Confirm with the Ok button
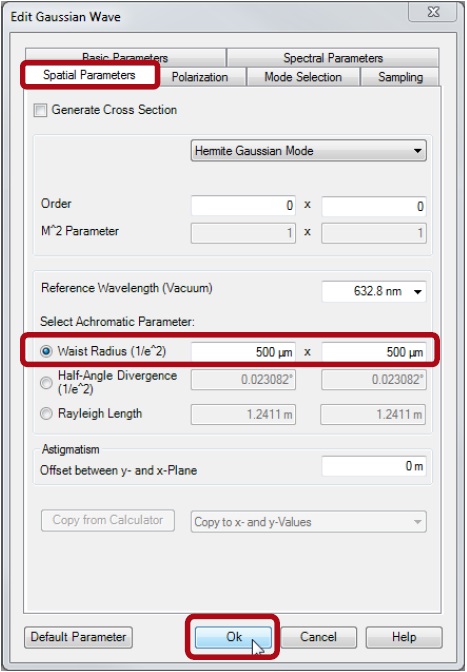467x672 pixels. point(234,637)
